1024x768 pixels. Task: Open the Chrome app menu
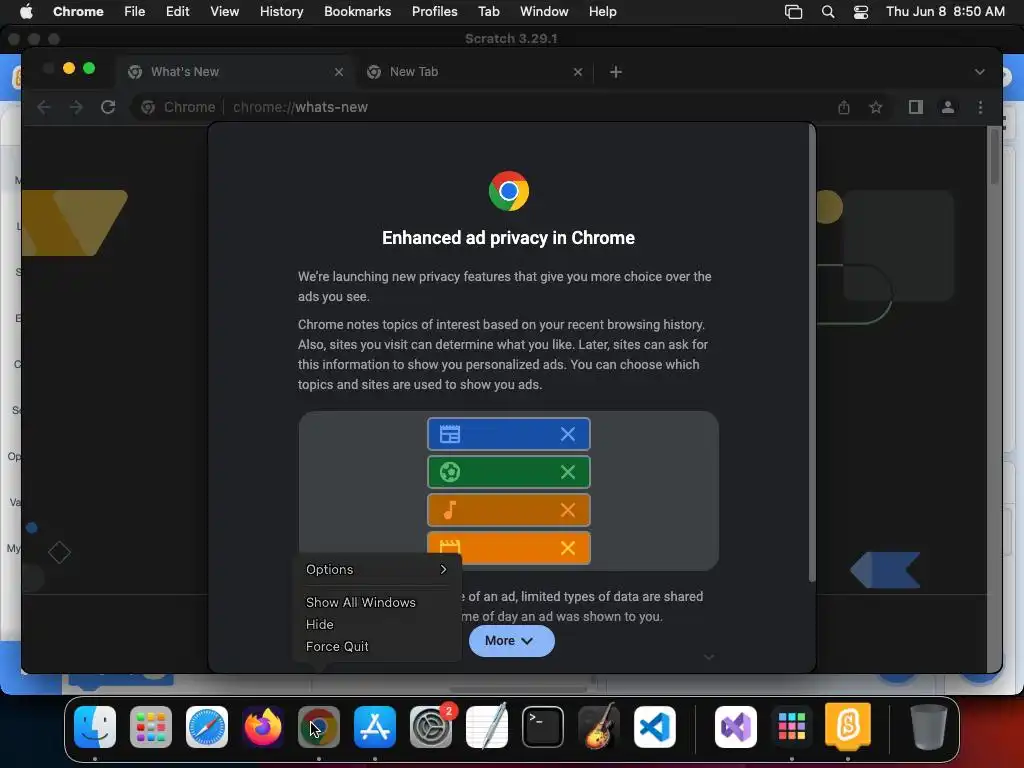[78, 11]
